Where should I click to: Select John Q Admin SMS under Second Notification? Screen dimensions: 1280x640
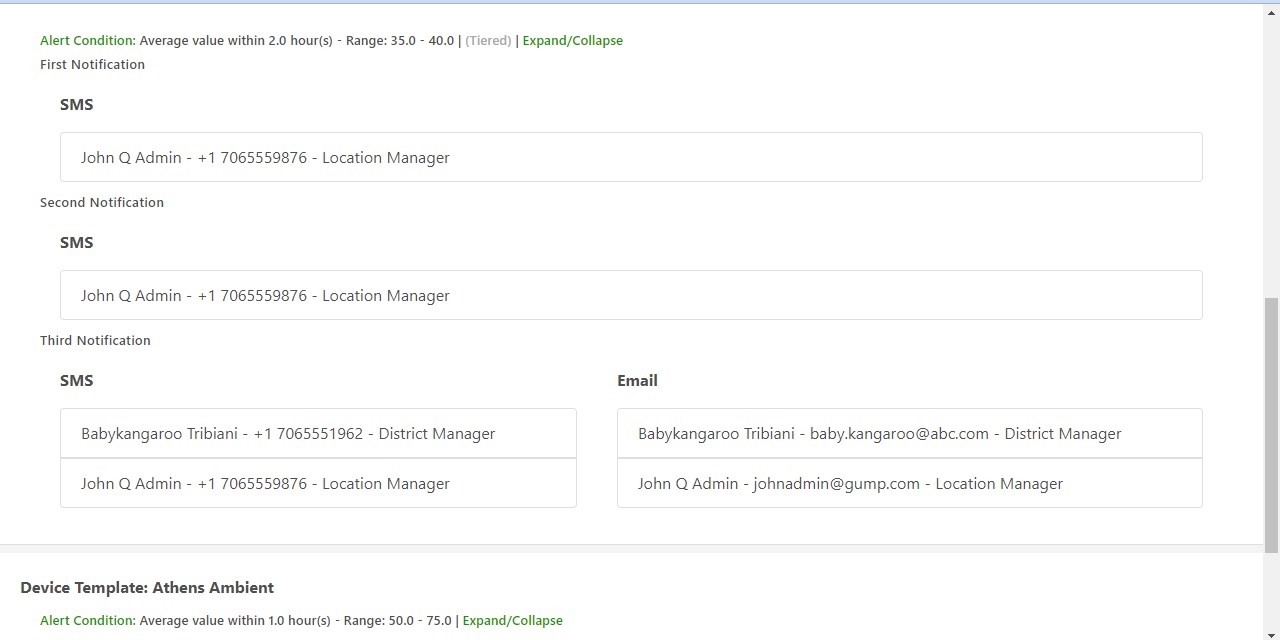pyautogui.click(x=630, y=295)
